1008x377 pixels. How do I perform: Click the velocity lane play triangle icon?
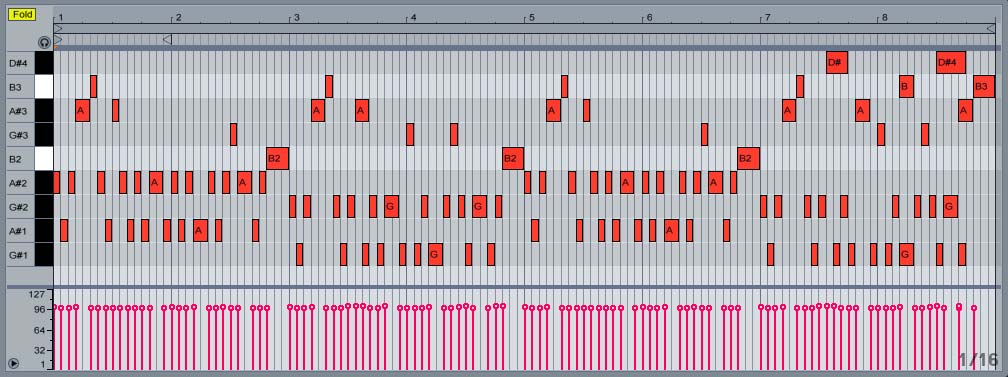(x=14, y=363)
